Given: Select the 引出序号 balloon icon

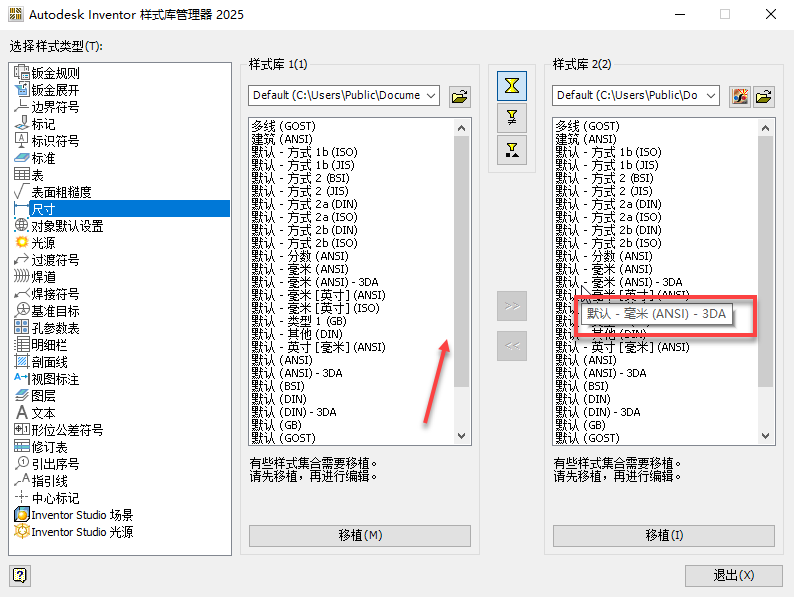Looking at the screenshot, I should coord(21,463).
